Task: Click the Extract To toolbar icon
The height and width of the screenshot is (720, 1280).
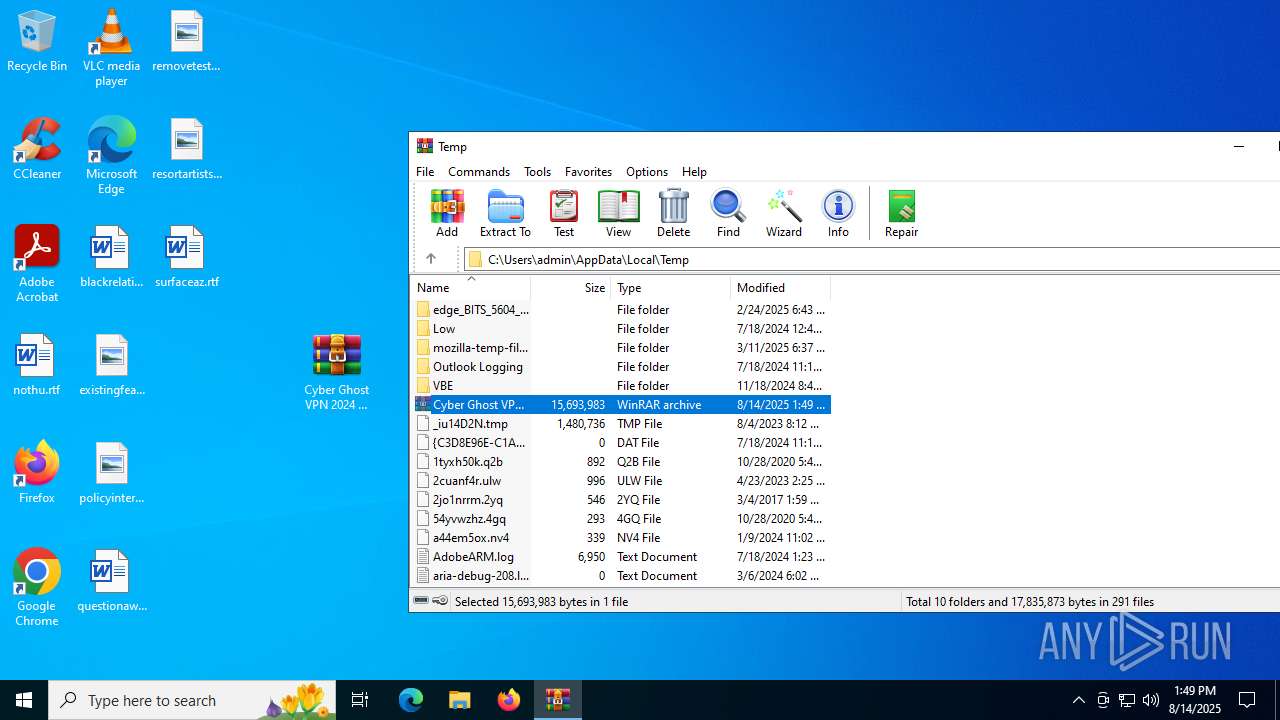Action: [505, 214]
